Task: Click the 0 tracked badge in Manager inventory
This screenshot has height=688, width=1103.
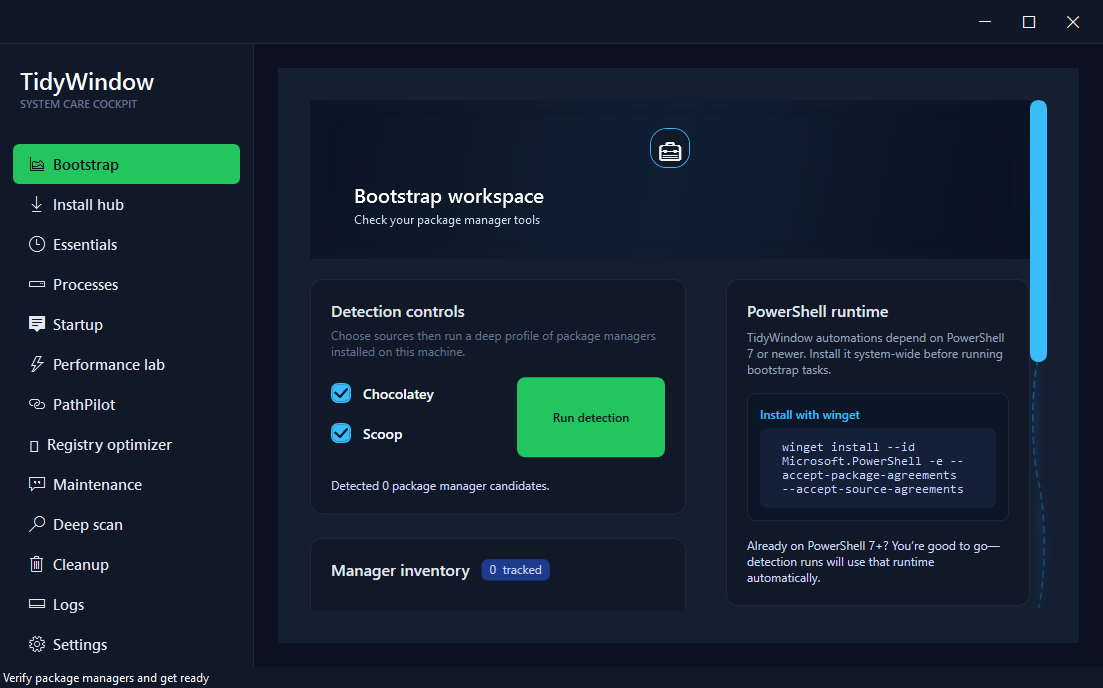Action: pos(515,569)
